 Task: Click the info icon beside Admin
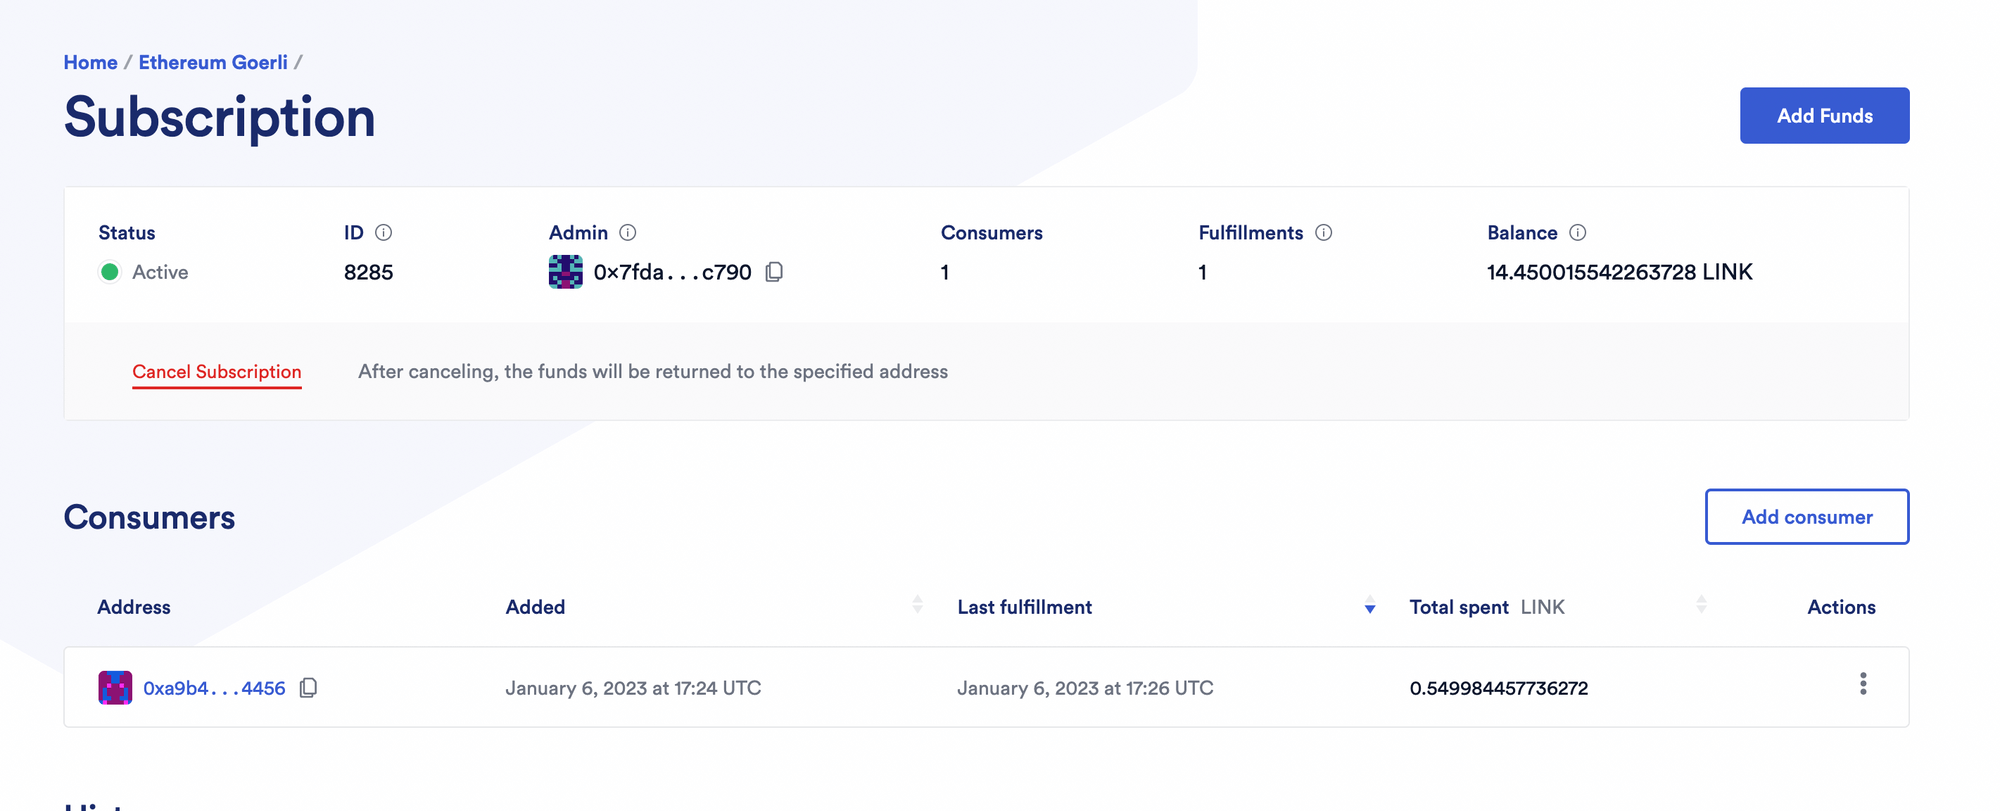[627, 232]
